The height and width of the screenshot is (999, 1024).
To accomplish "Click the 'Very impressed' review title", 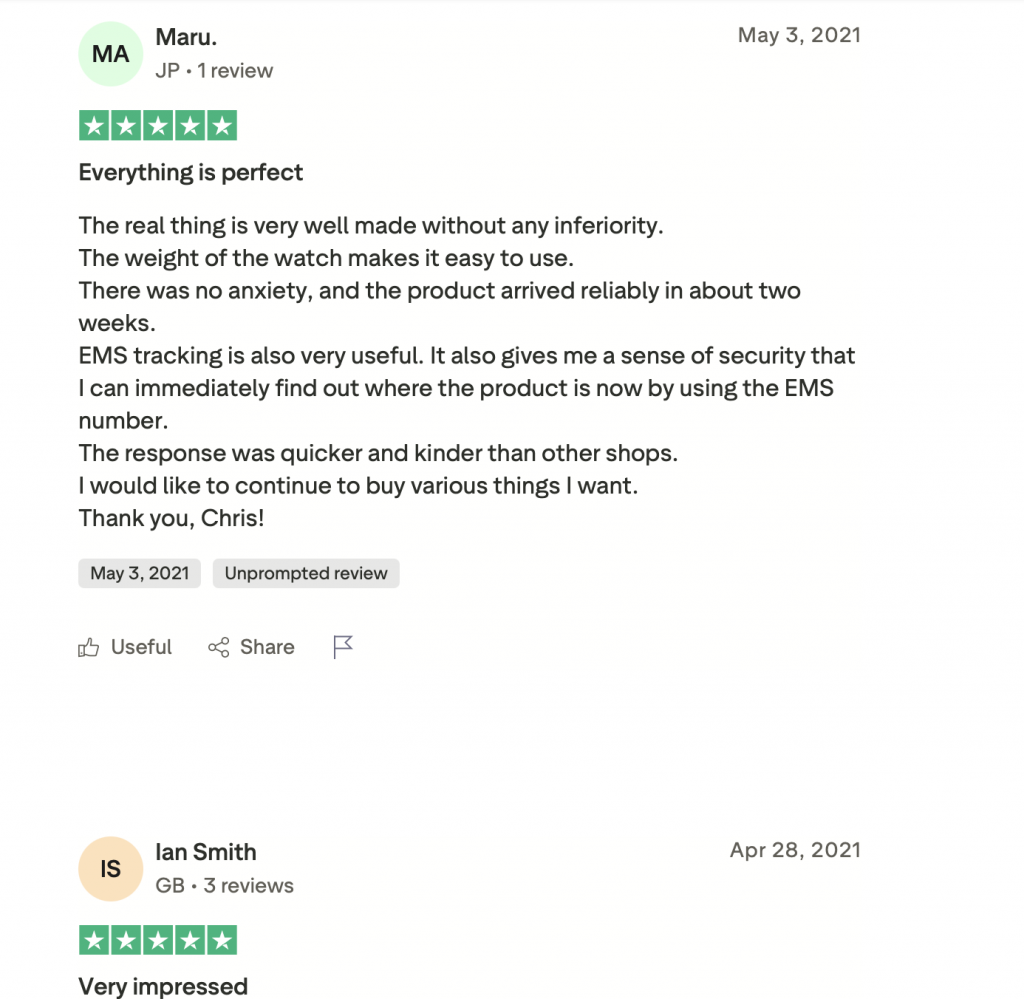I will click(163, 986).
